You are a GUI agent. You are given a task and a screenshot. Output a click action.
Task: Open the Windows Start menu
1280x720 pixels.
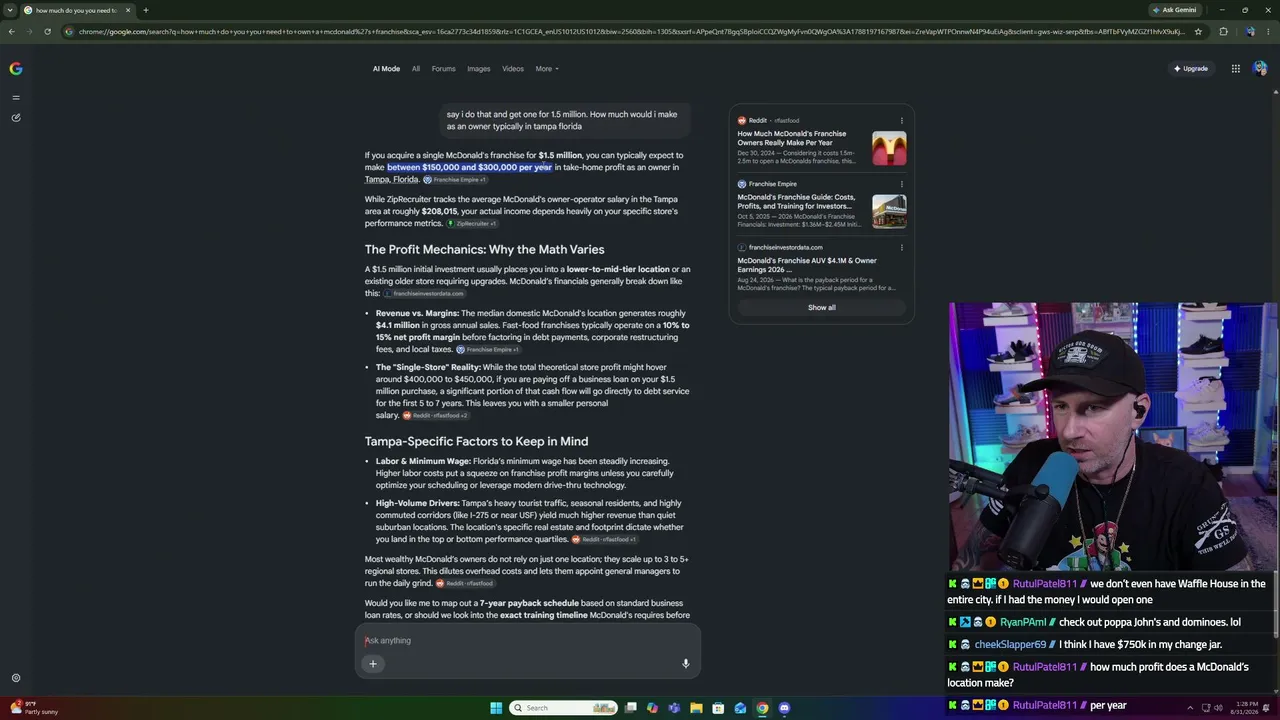pyautogui.click(x=496, y=708)
